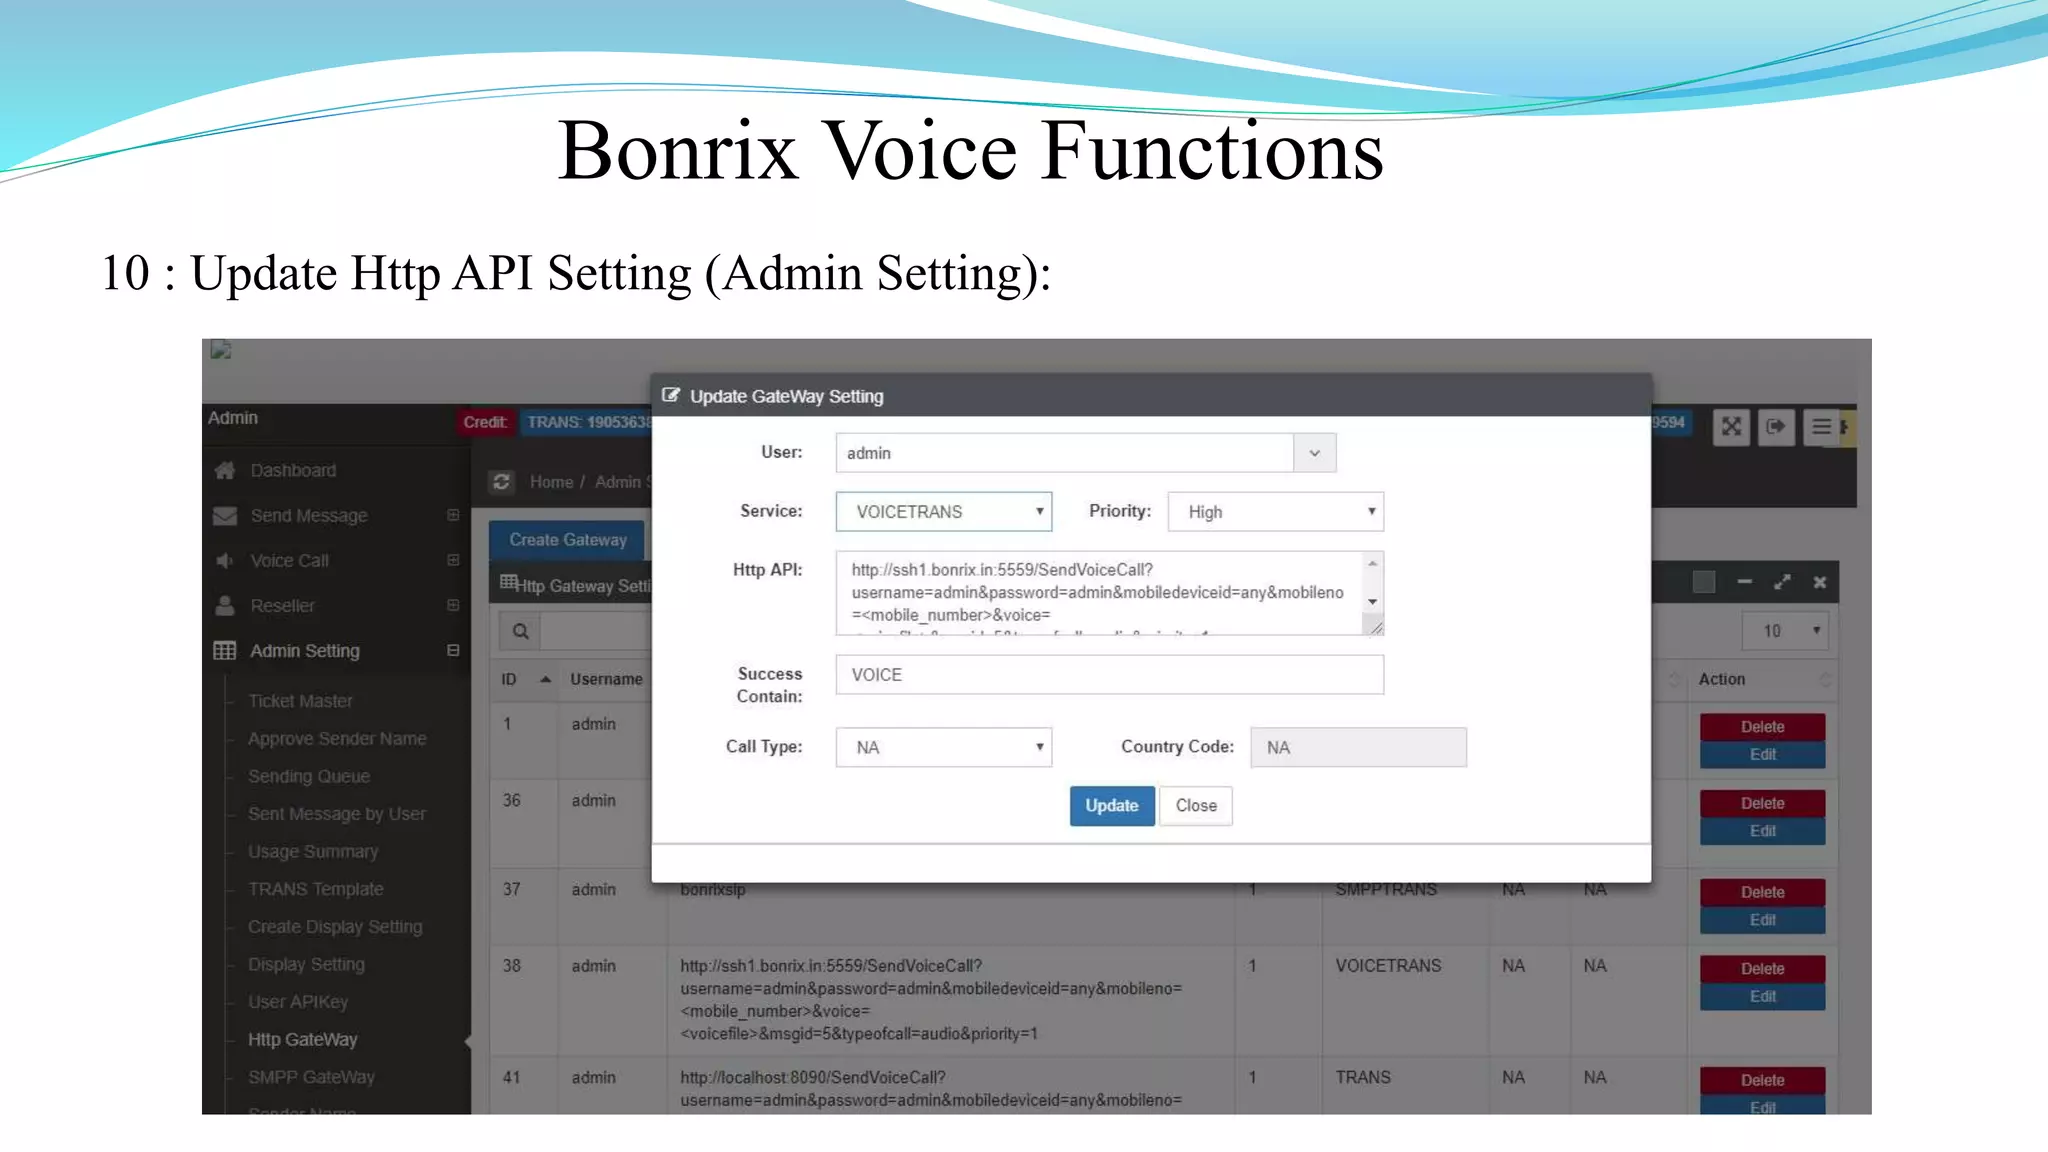Click the Send Message envelope icon
This screenshot has height=1152, width=2048.
coord(225,515)
